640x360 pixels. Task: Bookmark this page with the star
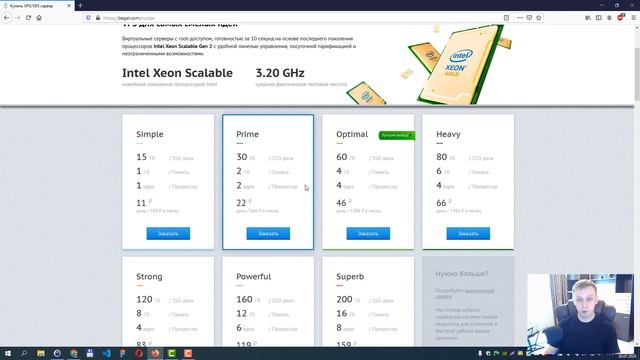pos(539,18)
